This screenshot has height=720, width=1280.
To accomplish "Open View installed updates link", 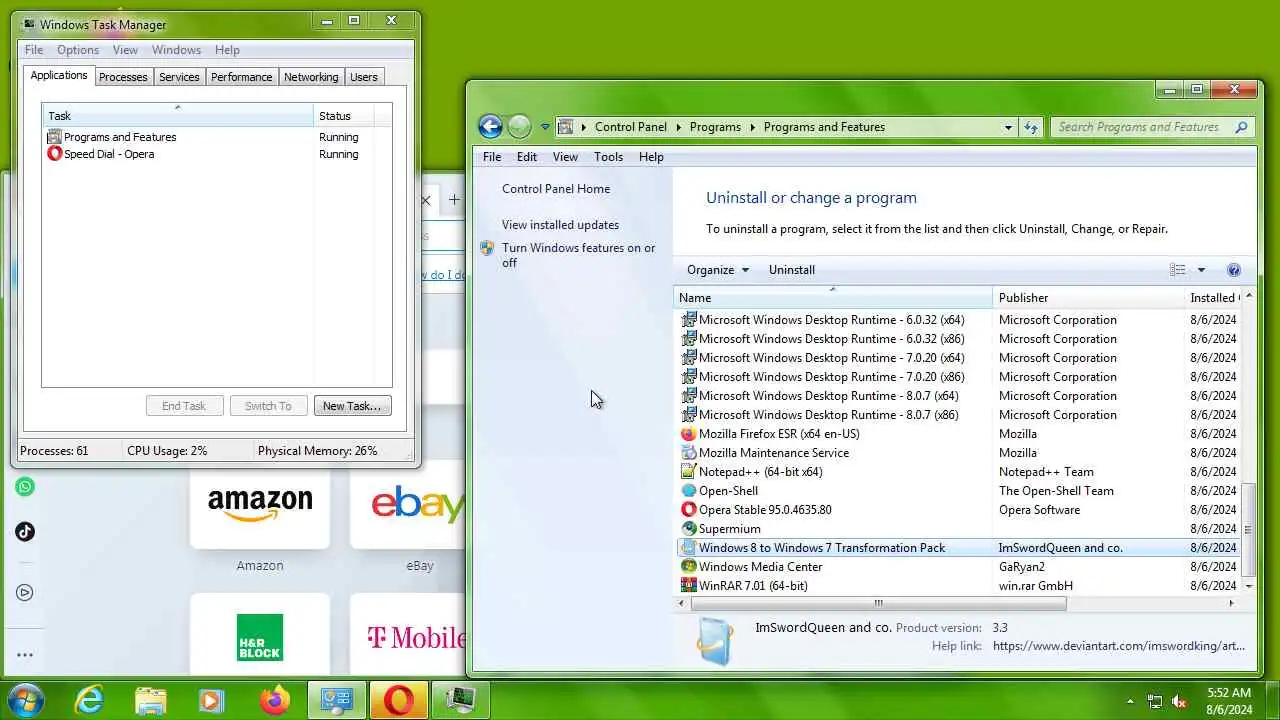I will 560,225.
